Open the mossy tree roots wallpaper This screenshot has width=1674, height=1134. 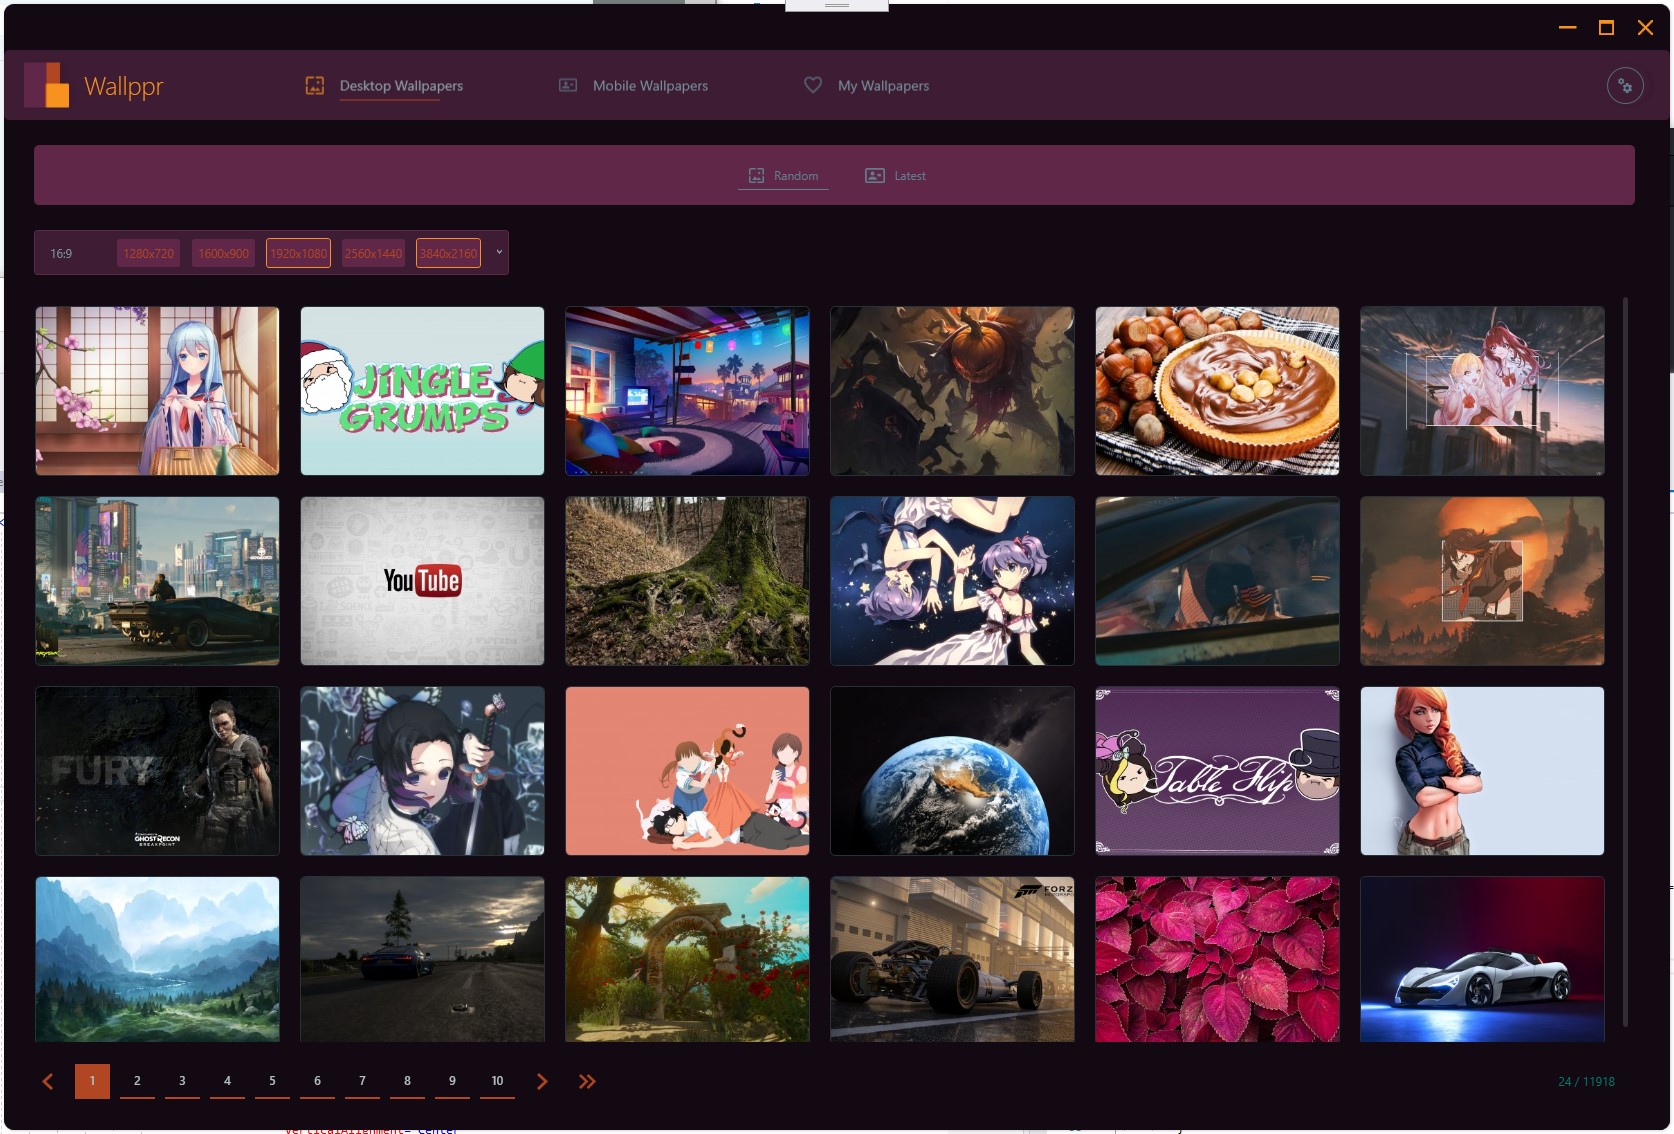tap(687, 581)
